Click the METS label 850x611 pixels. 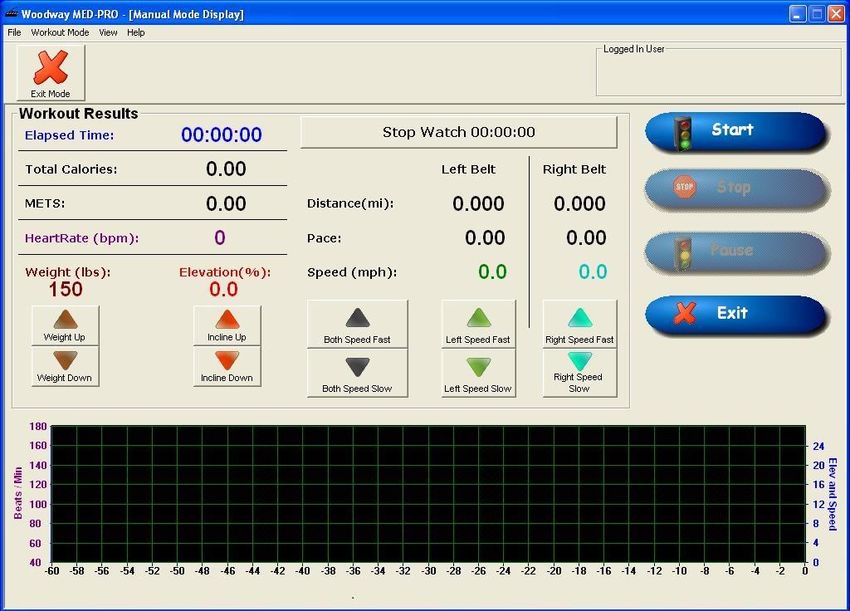click(x=44, y=204)
